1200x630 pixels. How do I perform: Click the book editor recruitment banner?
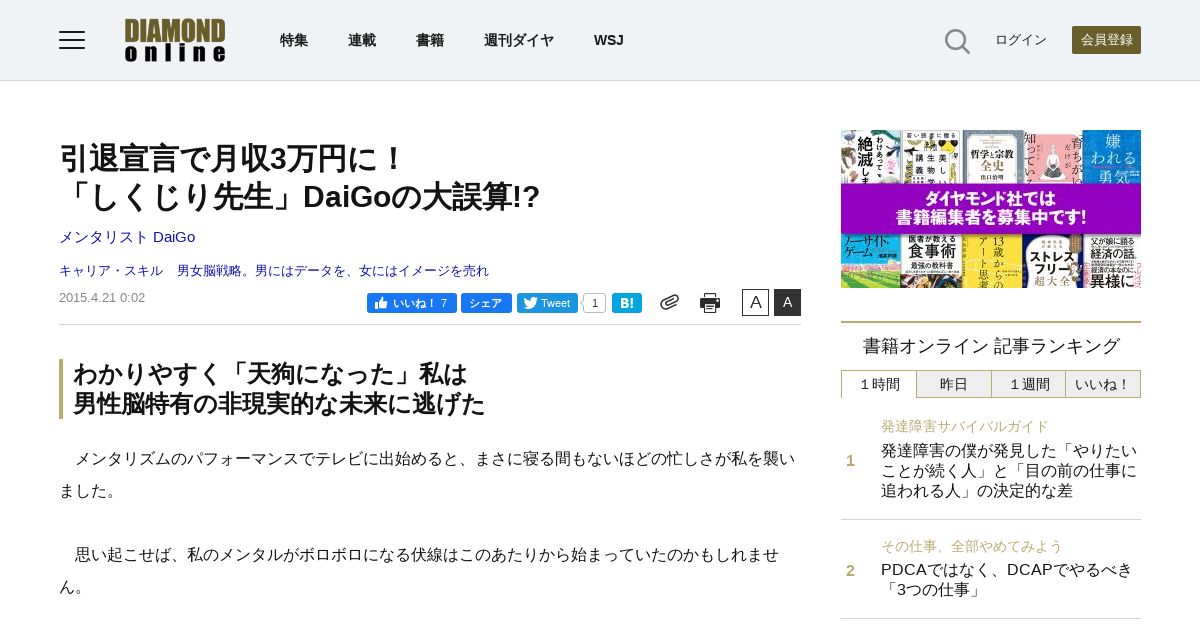(991, 209)
